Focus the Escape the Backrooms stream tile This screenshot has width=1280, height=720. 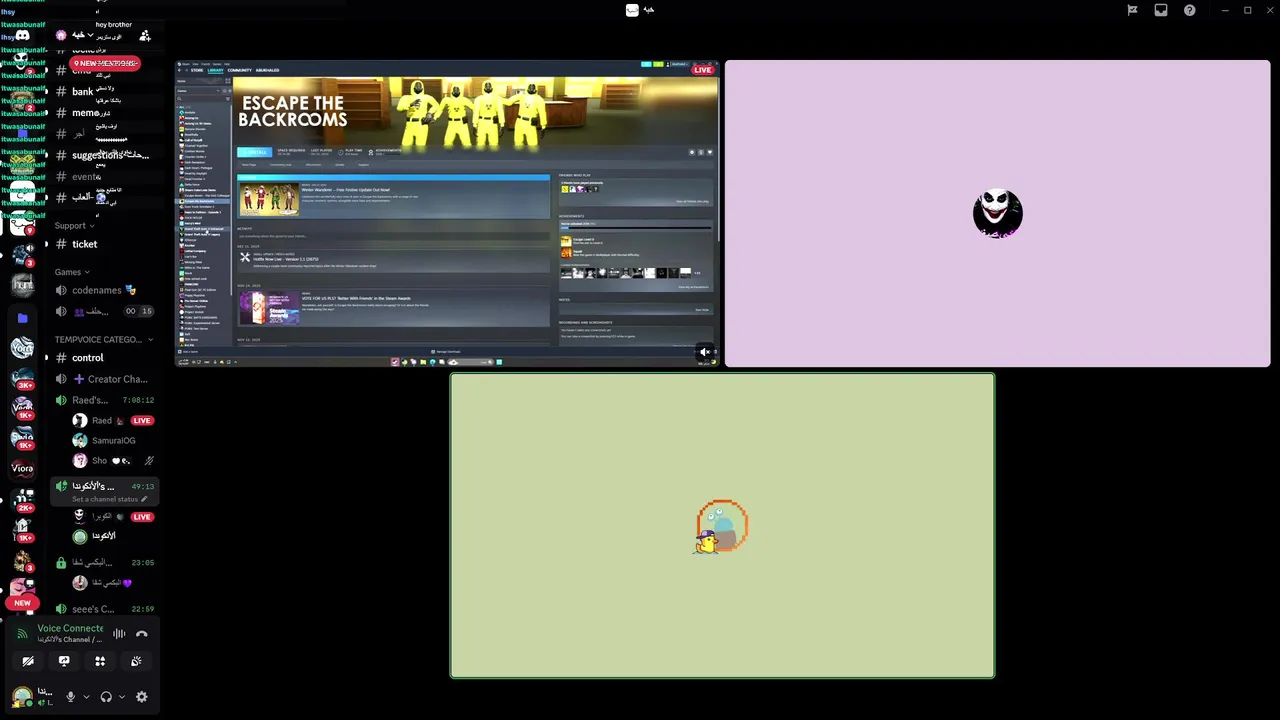tap(448, 213)
